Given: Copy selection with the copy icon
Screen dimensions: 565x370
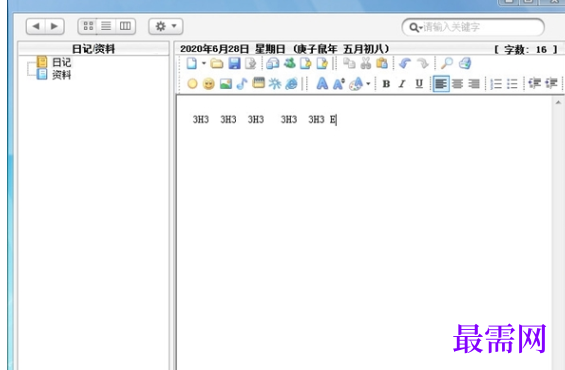Looking at the screenshot, I should (x=349, y=63).
